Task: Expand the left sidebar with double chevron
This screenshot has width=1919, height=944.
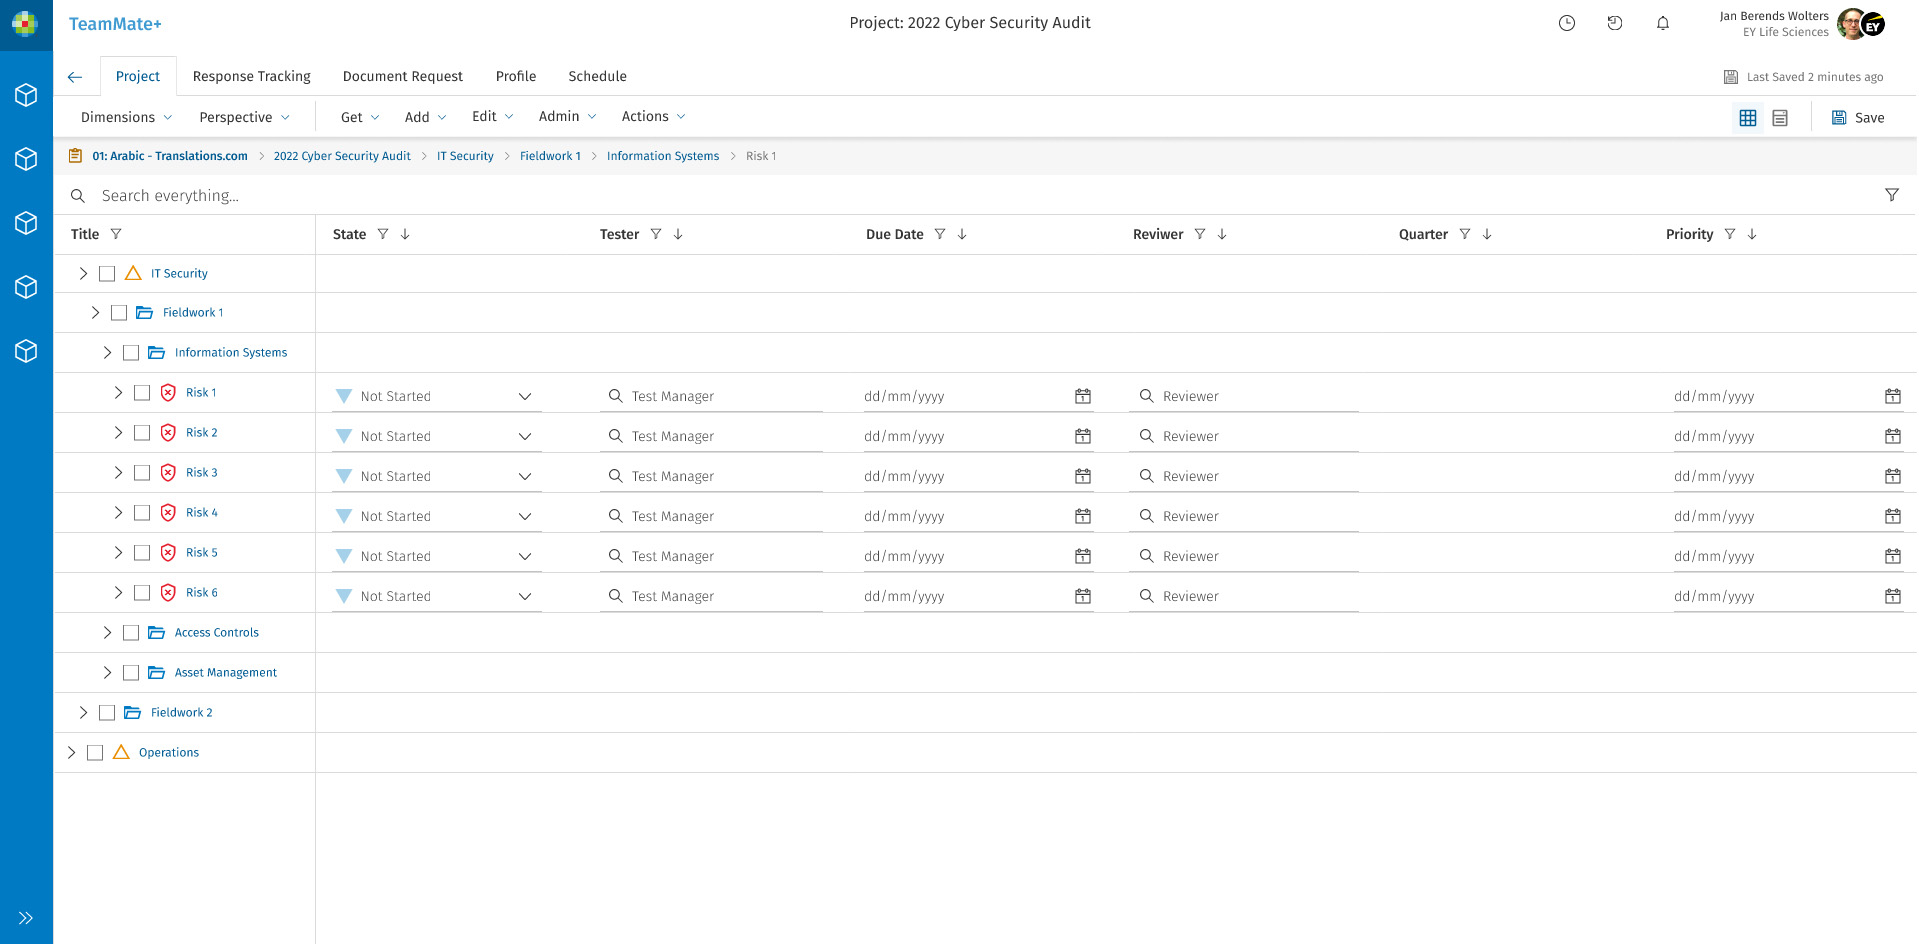Action: [26, 917]
